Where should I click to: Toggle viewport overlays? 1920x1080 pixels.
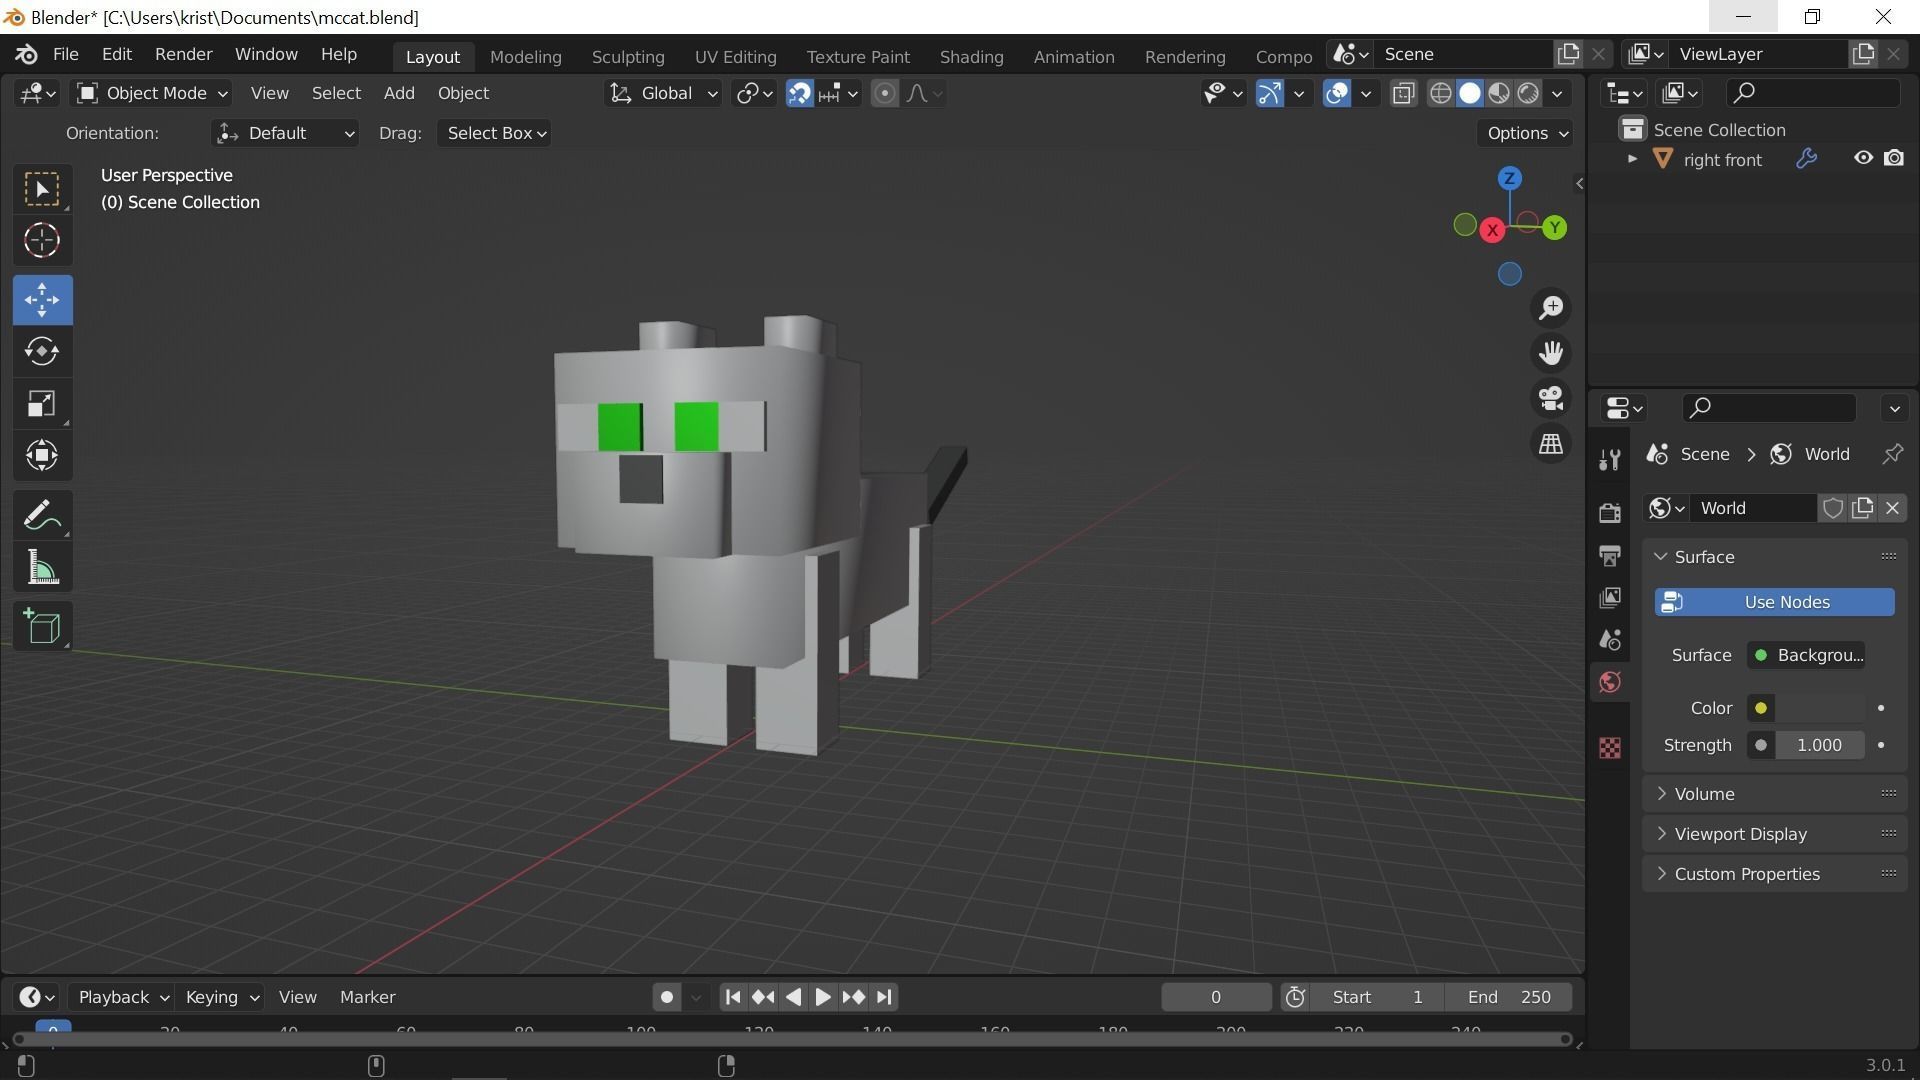point(1336,93)
